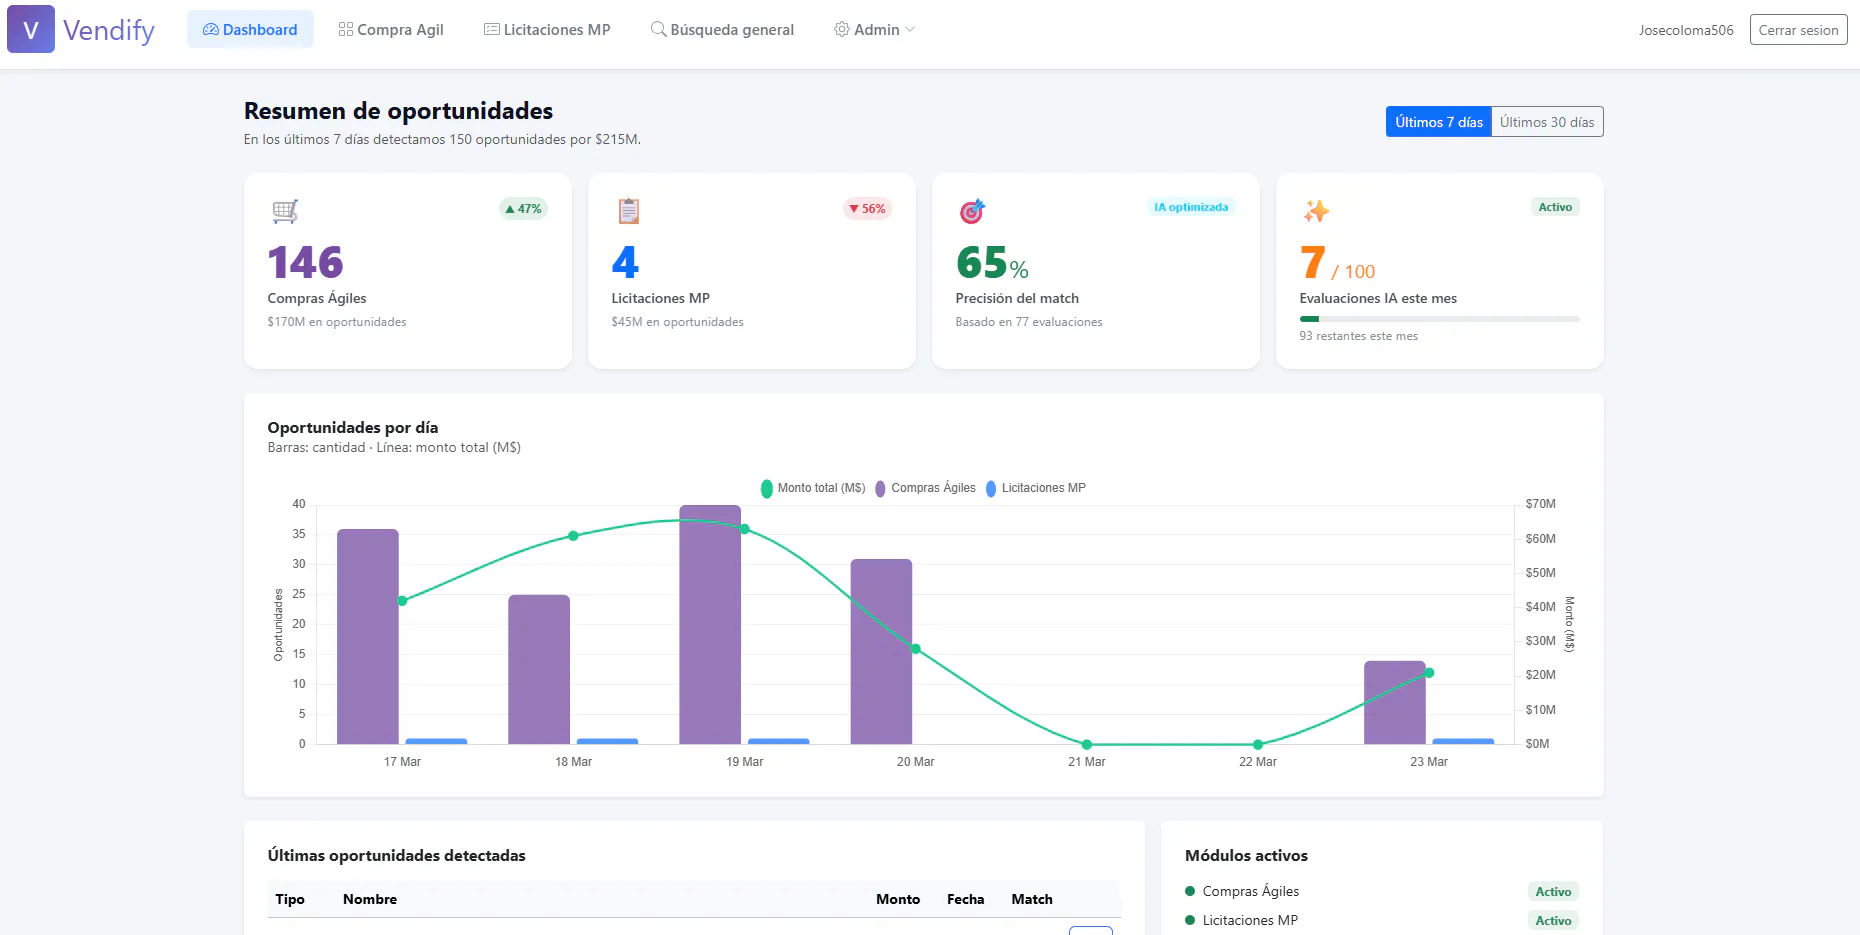Click the 21 Mar axis label
Screen dimensions: 1860x935
[1087, 762]
